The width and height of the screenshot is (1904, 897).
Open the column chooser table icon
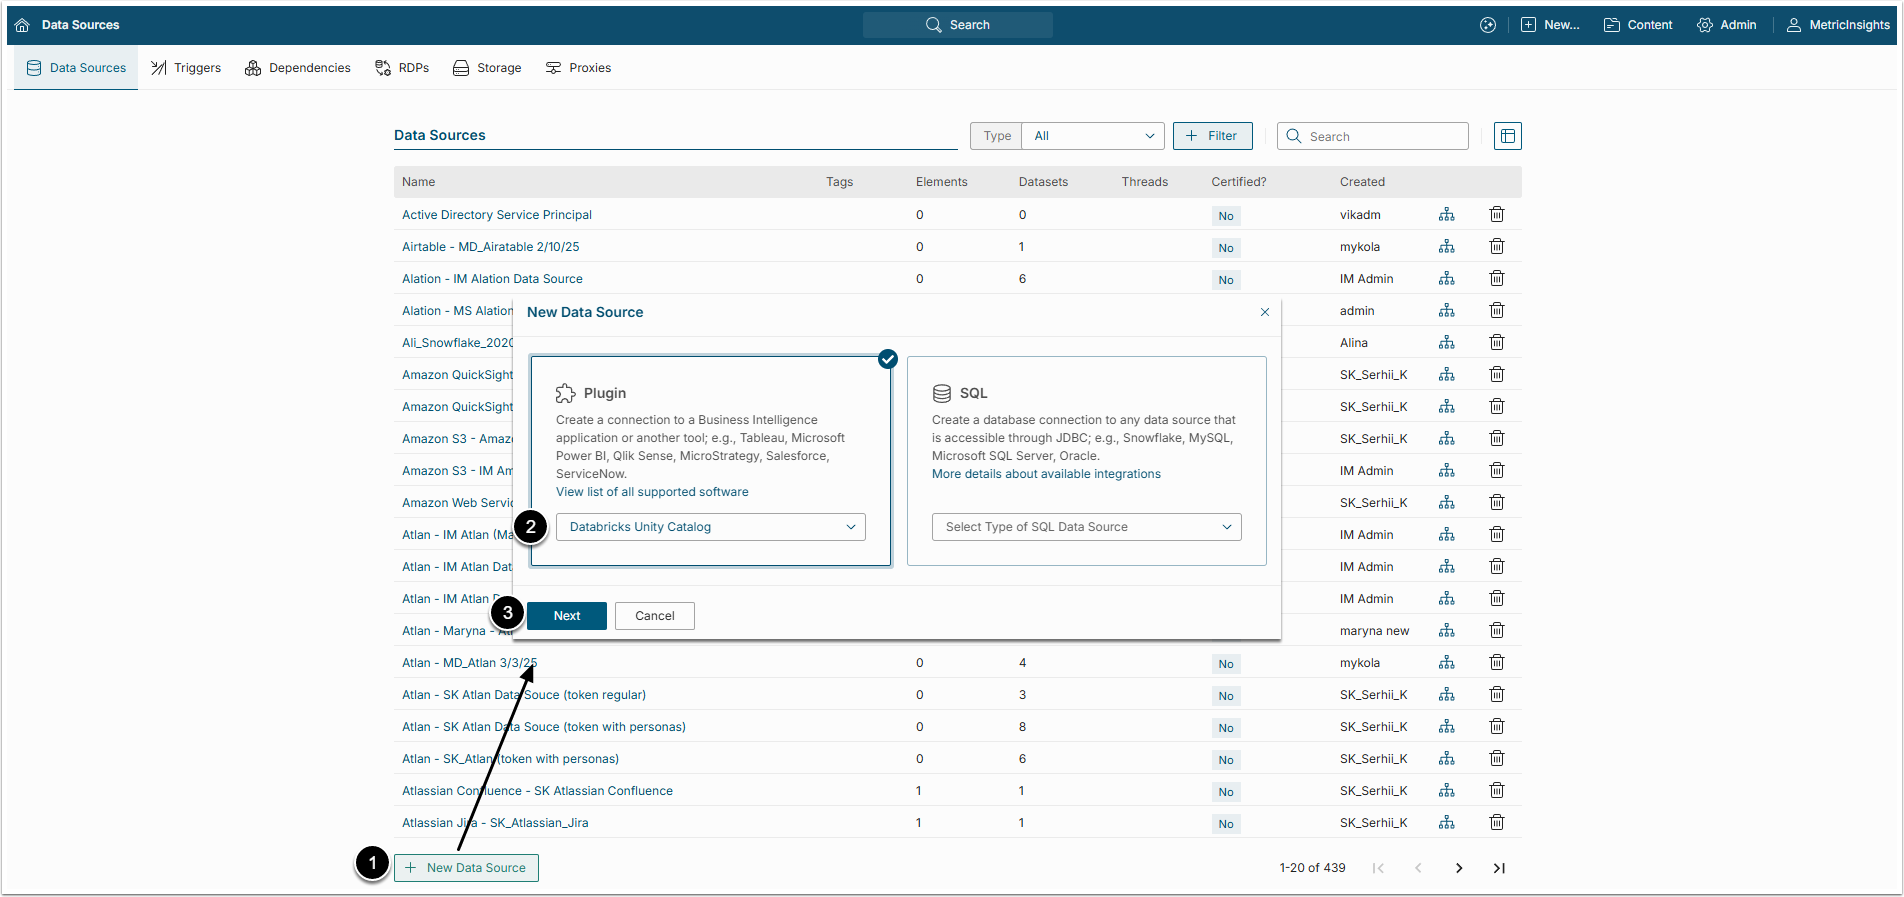pyautogui.click(x=1507, y=136)
